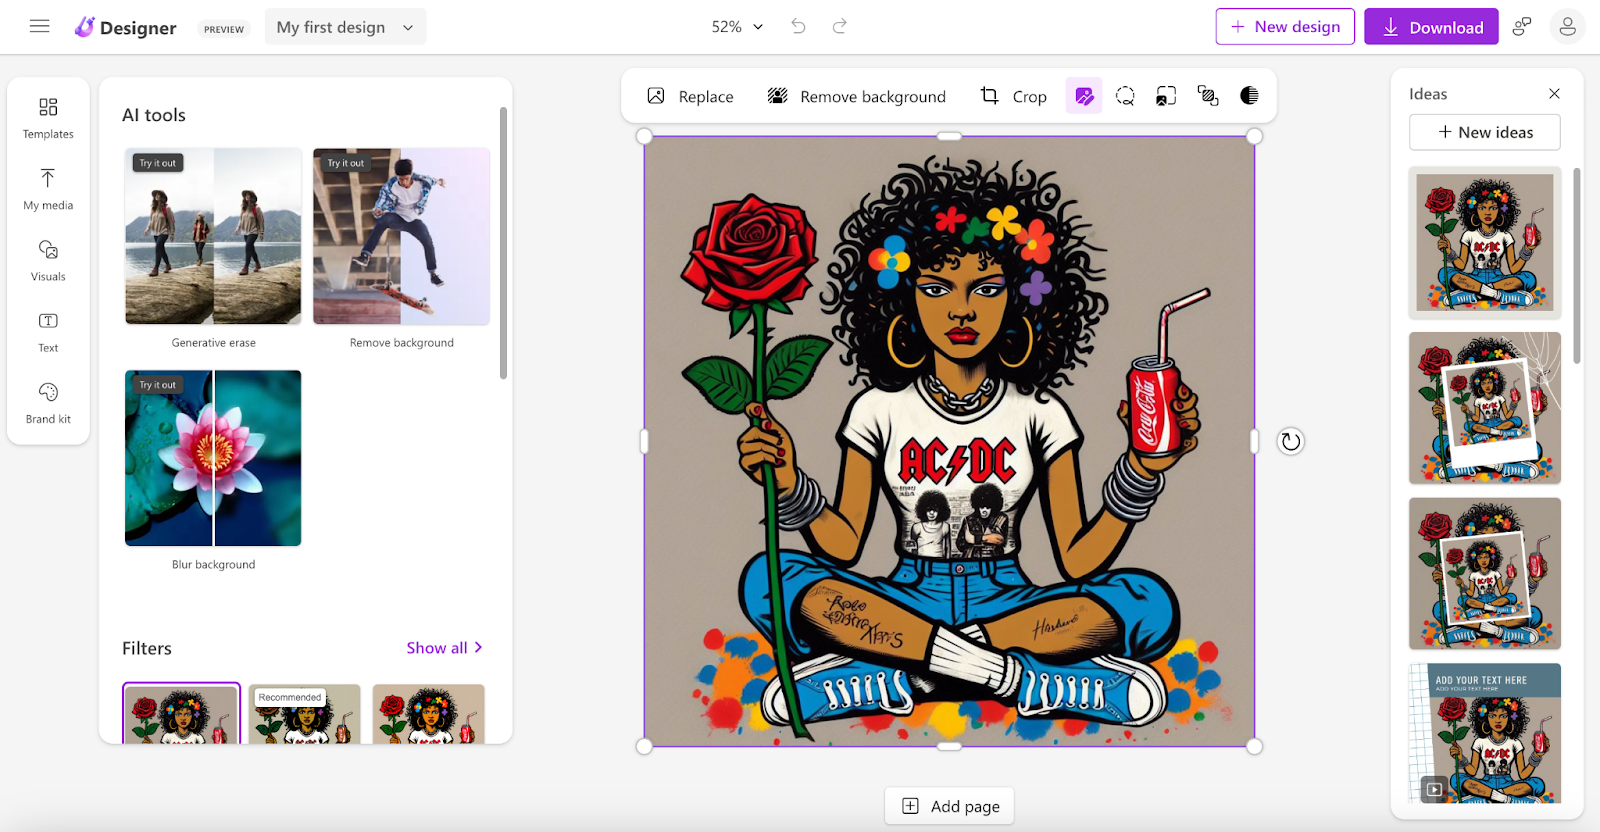Click the Add page button
This screenshot has width=1600, height=832.
pyautogui.click(x=949, y=806)
